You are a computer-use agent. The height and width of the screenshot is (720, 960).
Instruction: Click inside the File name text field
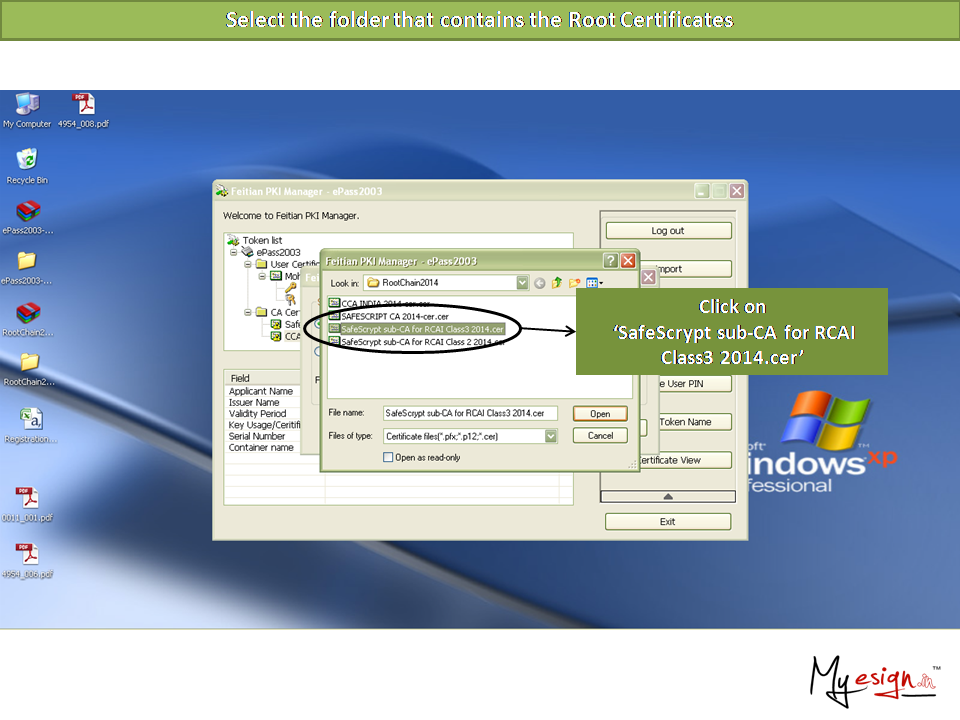(x=470, y=413)
